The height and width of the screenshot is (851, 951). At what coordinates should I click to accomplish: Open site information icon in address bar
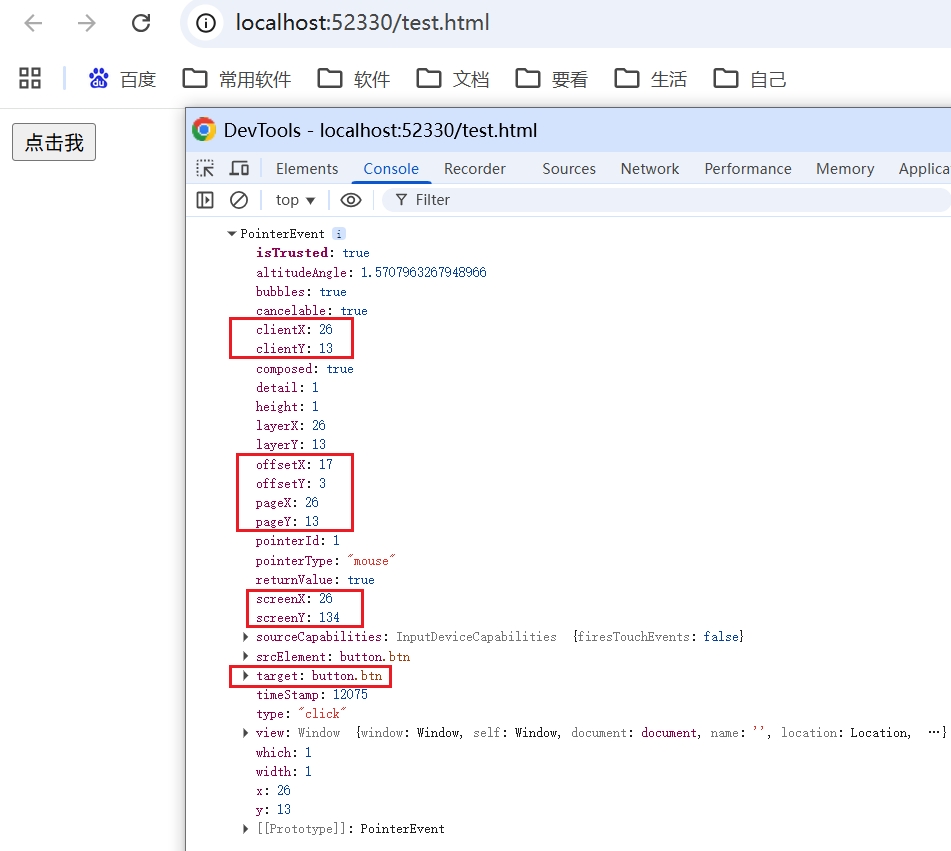206,23
